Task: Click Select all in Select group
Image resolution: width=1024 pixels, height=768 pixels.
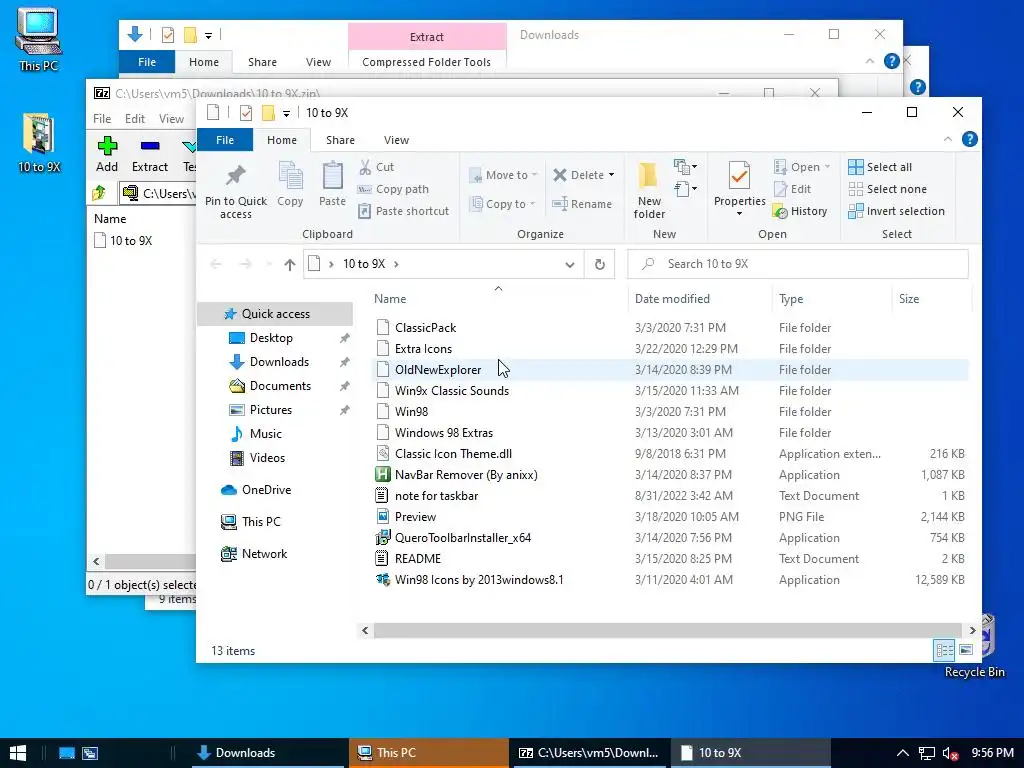Action: pyautogui.click(x=880, y=167)
